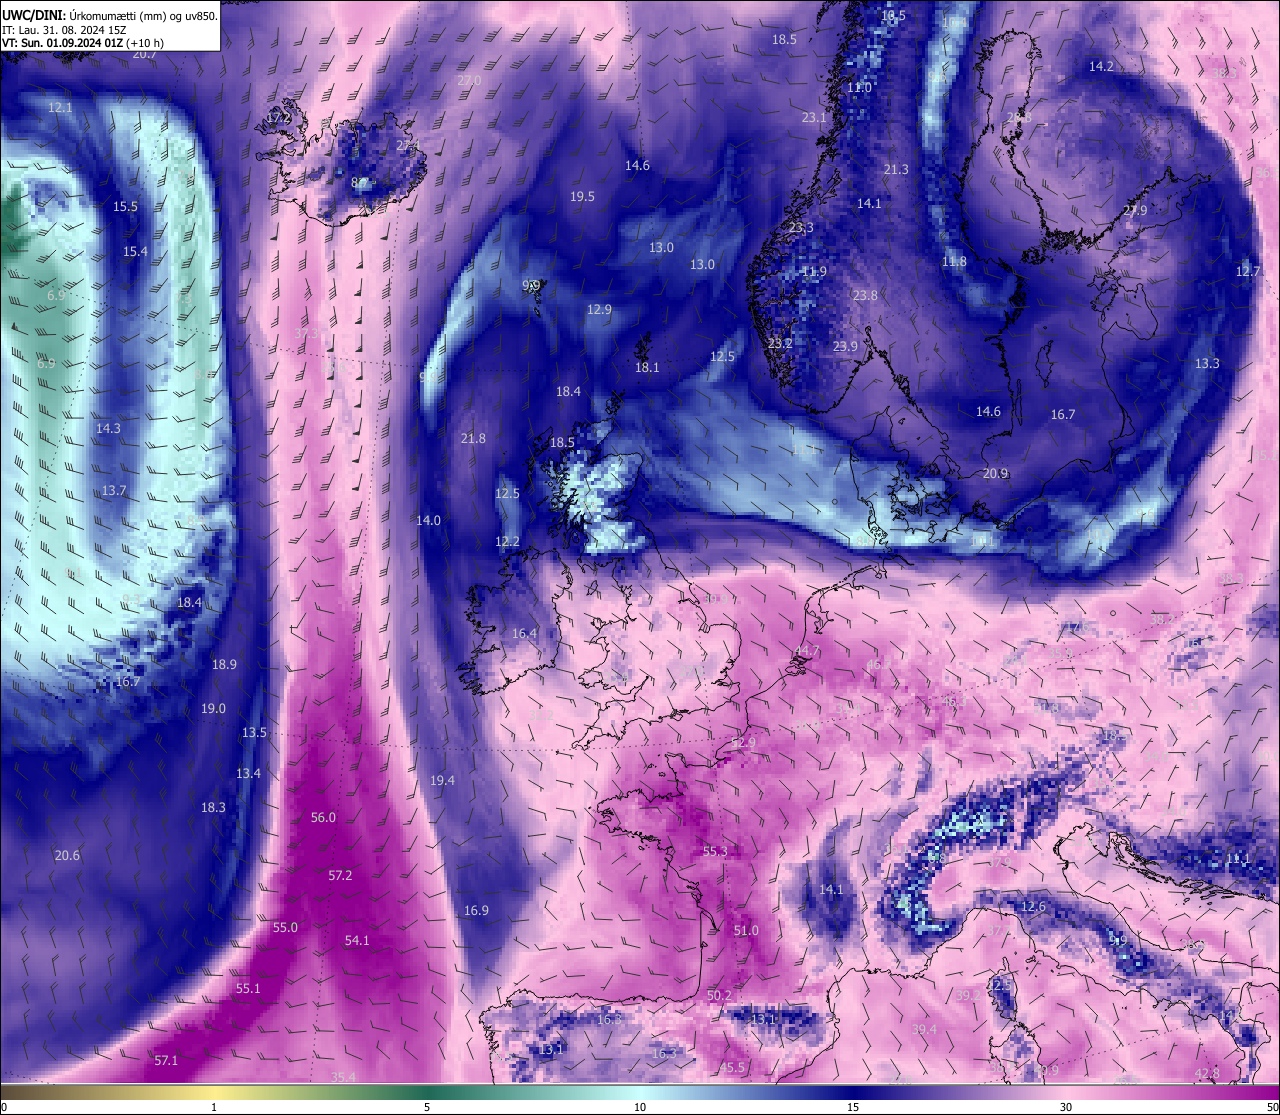Click the 57.2 value label
1280x1115 pixels.
tap(340, 875)
